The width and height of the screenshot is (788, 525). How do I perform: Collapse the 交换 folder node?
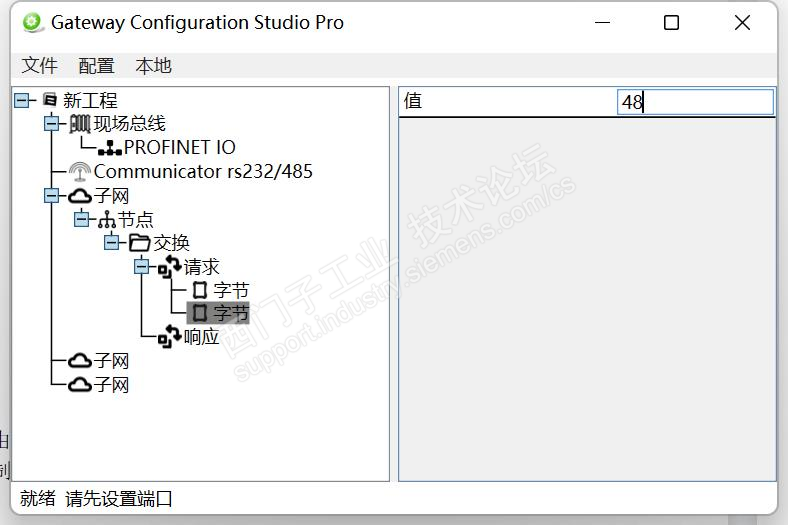pyautogui.click(x=112, y=243)
